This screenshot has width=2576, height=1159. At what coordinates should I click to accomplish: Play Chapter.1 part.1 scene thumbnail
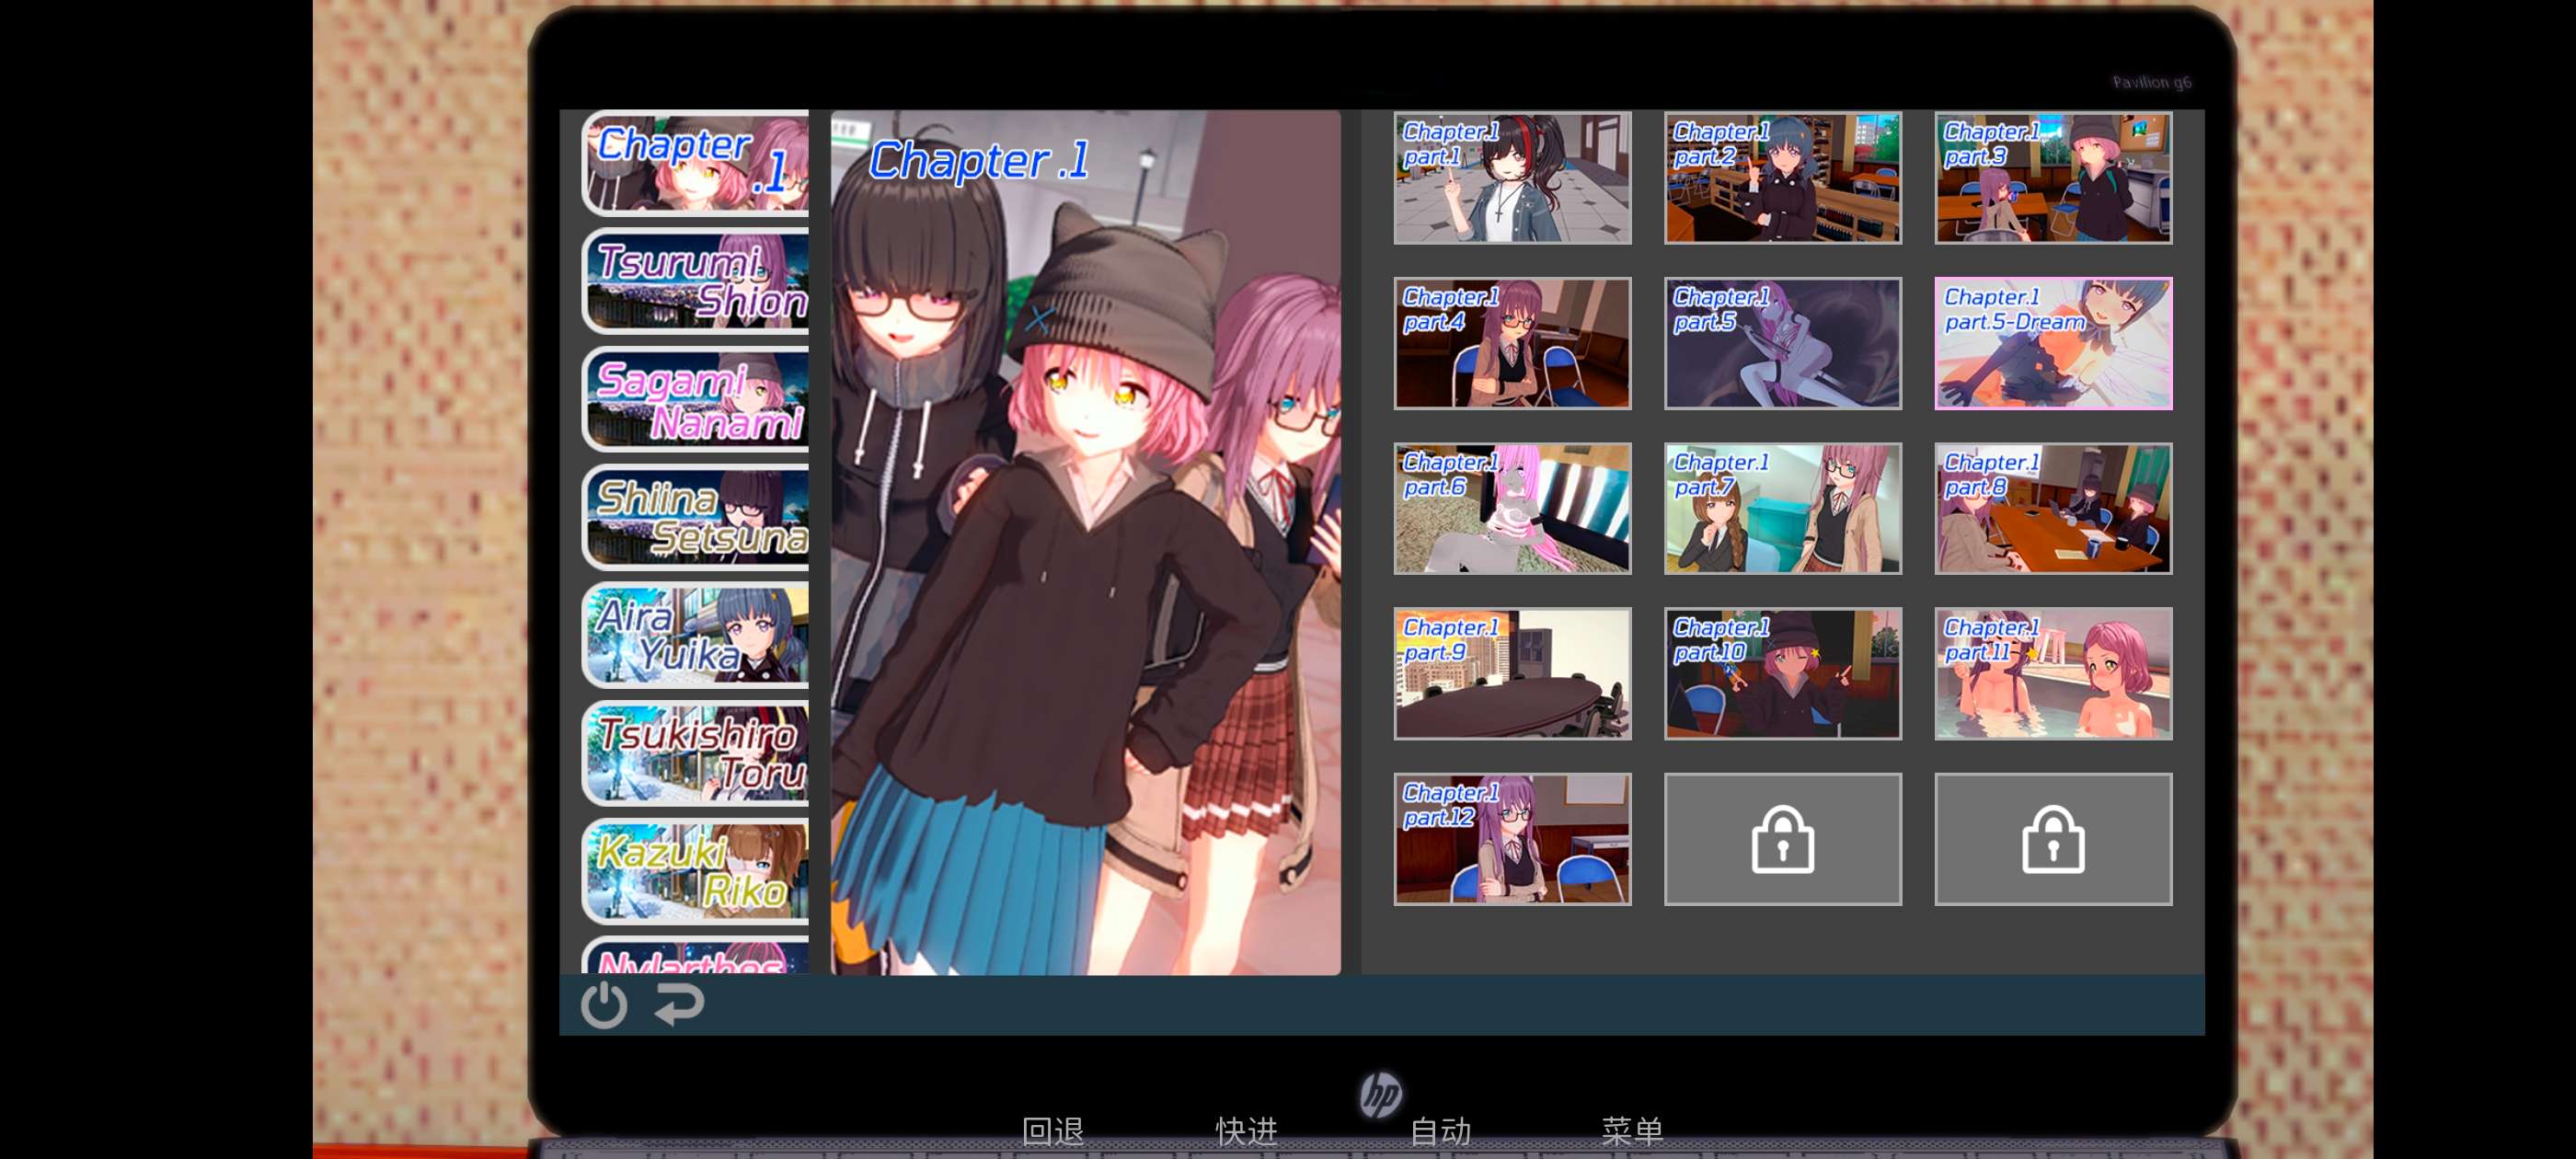click(x=1512, y=178)
